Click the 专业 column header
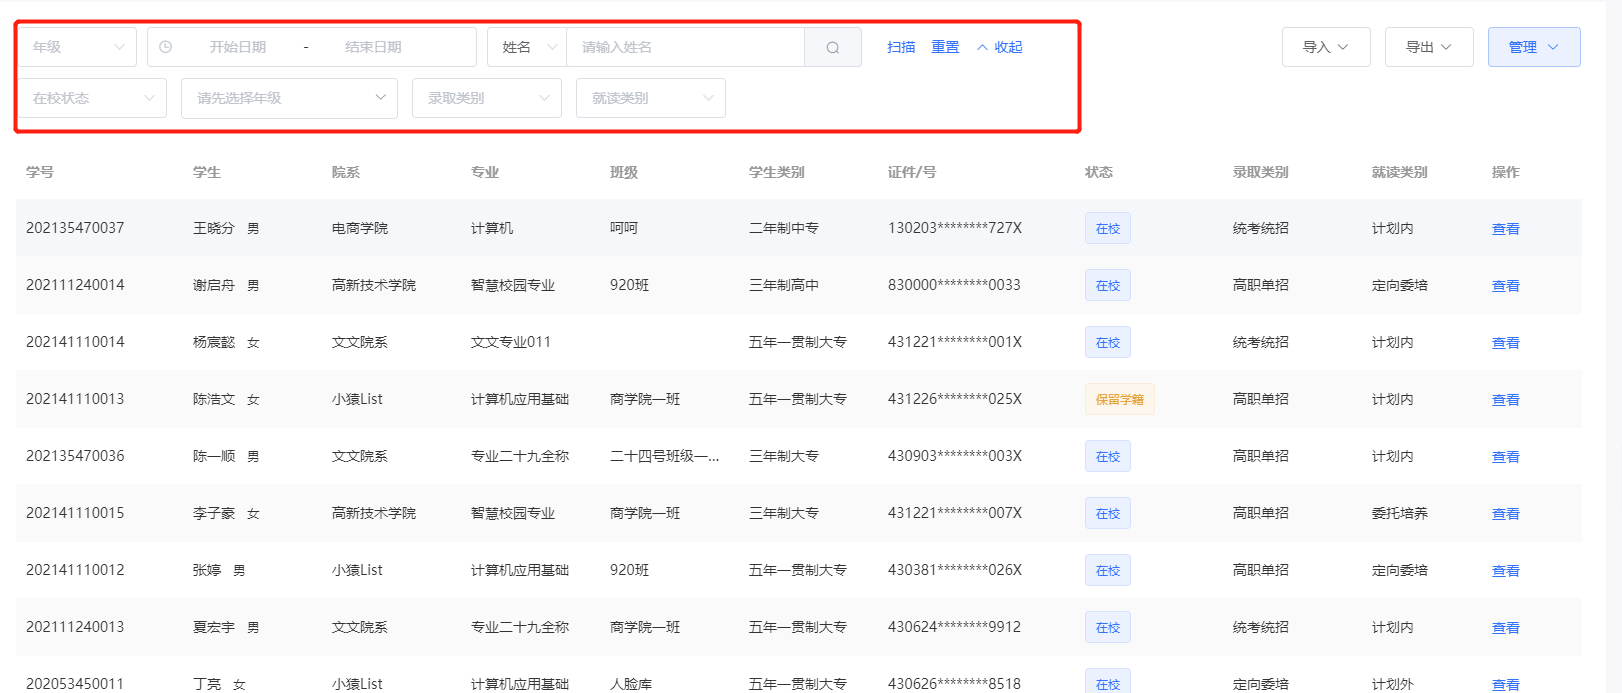 point(485,172)
